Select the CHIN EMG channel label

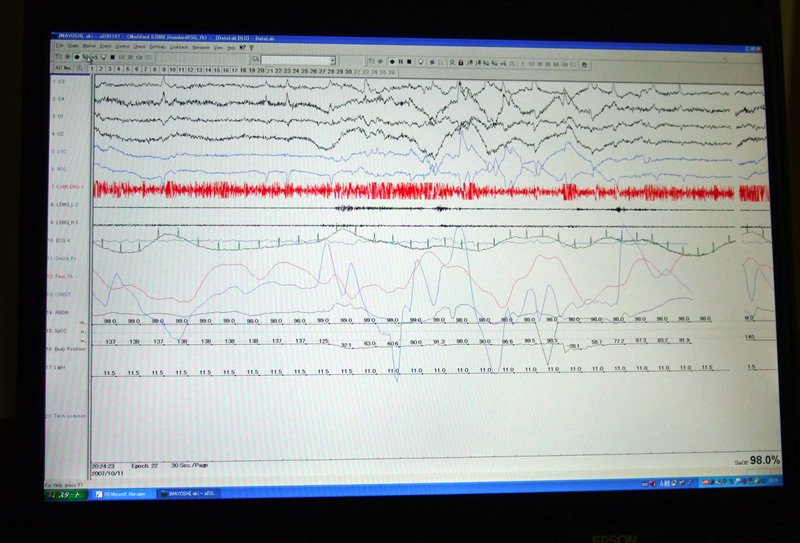point(69,187)
